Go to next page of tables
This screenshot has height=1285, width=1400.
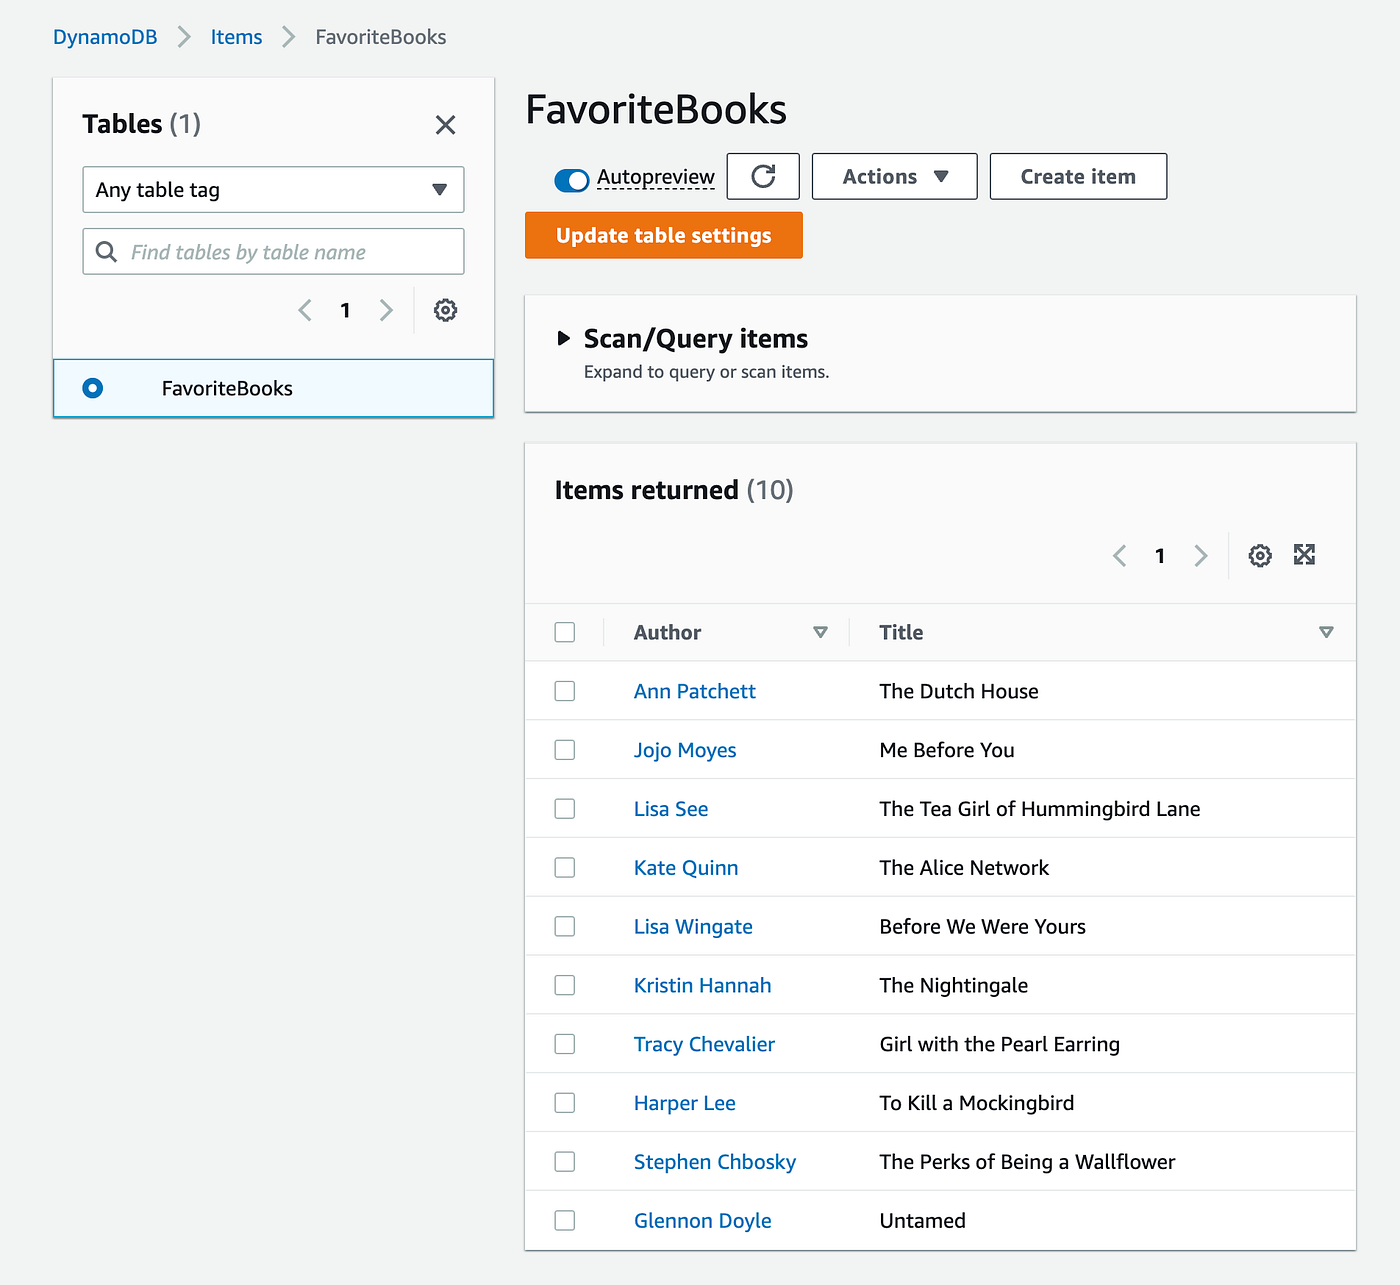[386, 310]
